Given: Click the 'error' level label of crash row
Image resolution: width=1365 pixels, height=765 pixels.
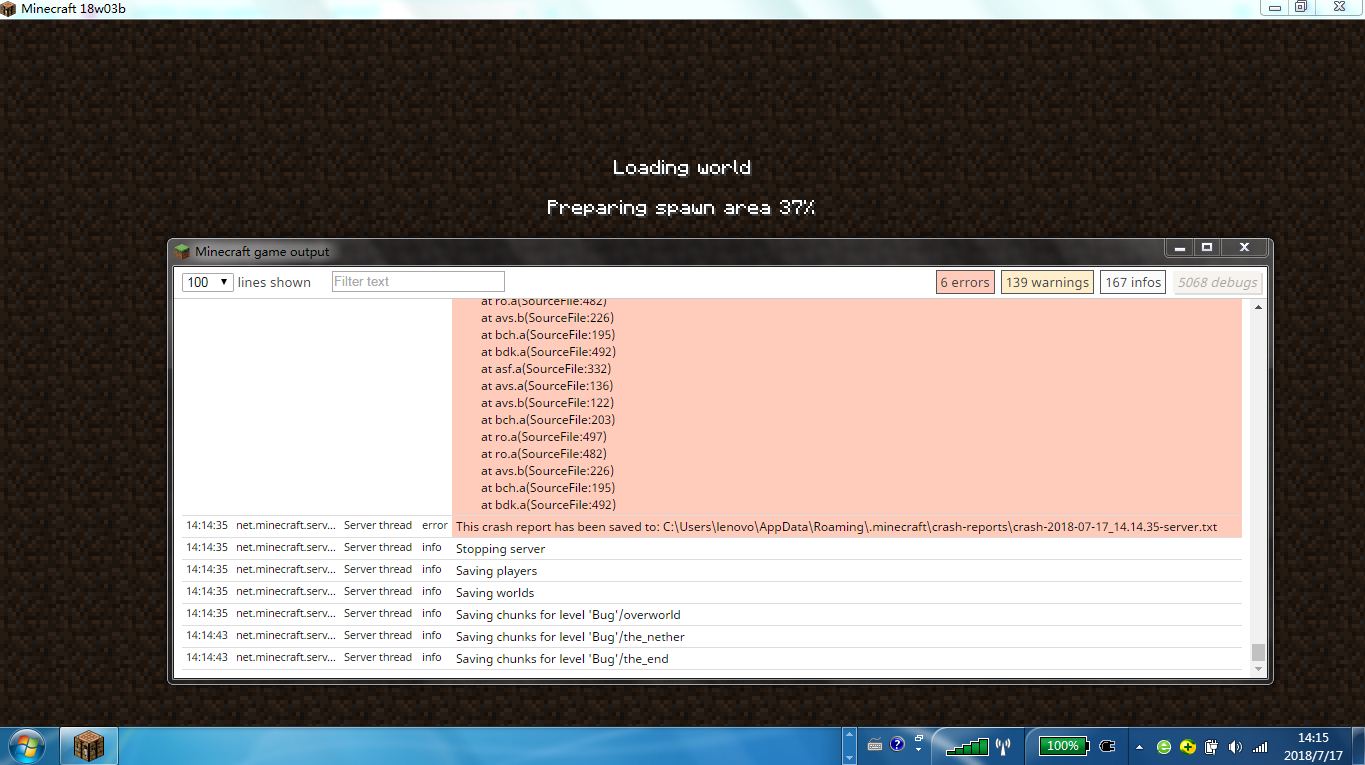Looking at the screenshot, I should [x=434, y=526].
